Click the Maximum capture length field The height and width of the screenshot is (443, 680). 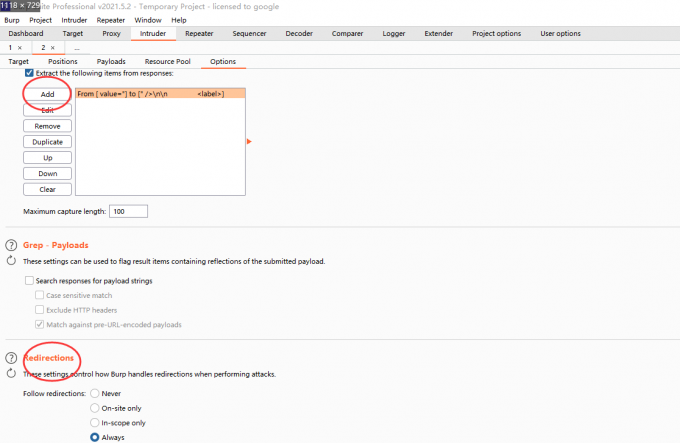coord(128,211)
